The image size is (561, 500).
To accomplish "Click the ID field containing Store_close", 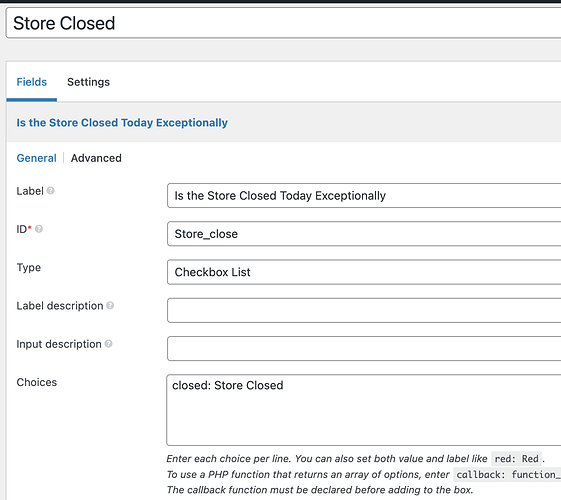I will [x=364, y=234].
